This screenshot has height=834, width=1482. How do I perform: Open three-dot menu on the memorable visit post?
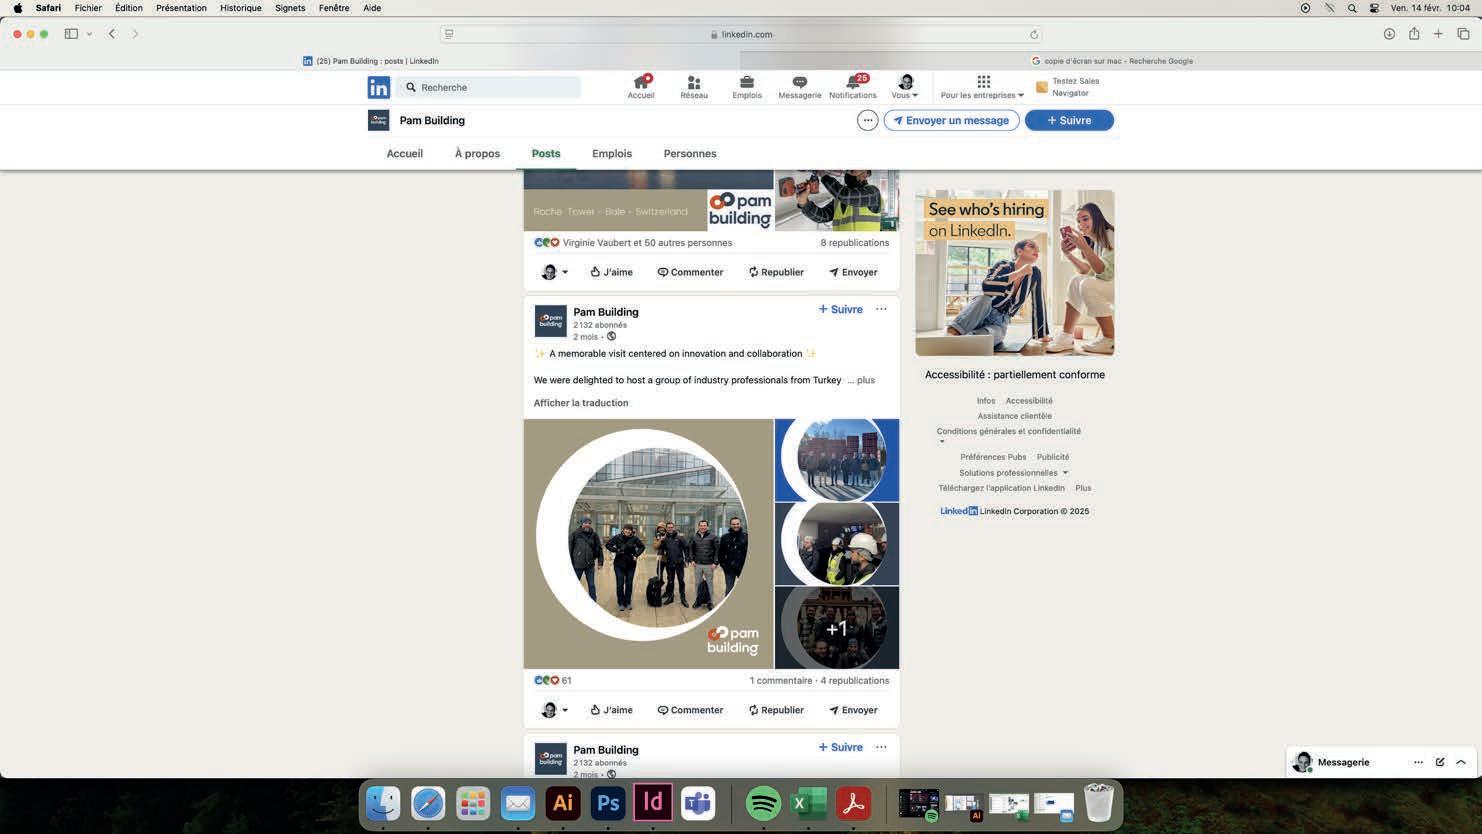pyautogui.click(x=881, y=309)
